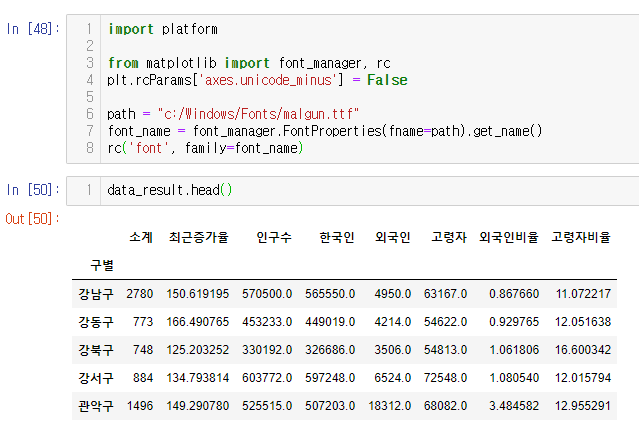Select the 관악구 row label
Viewport: 639px width, 431px height.
96,407
